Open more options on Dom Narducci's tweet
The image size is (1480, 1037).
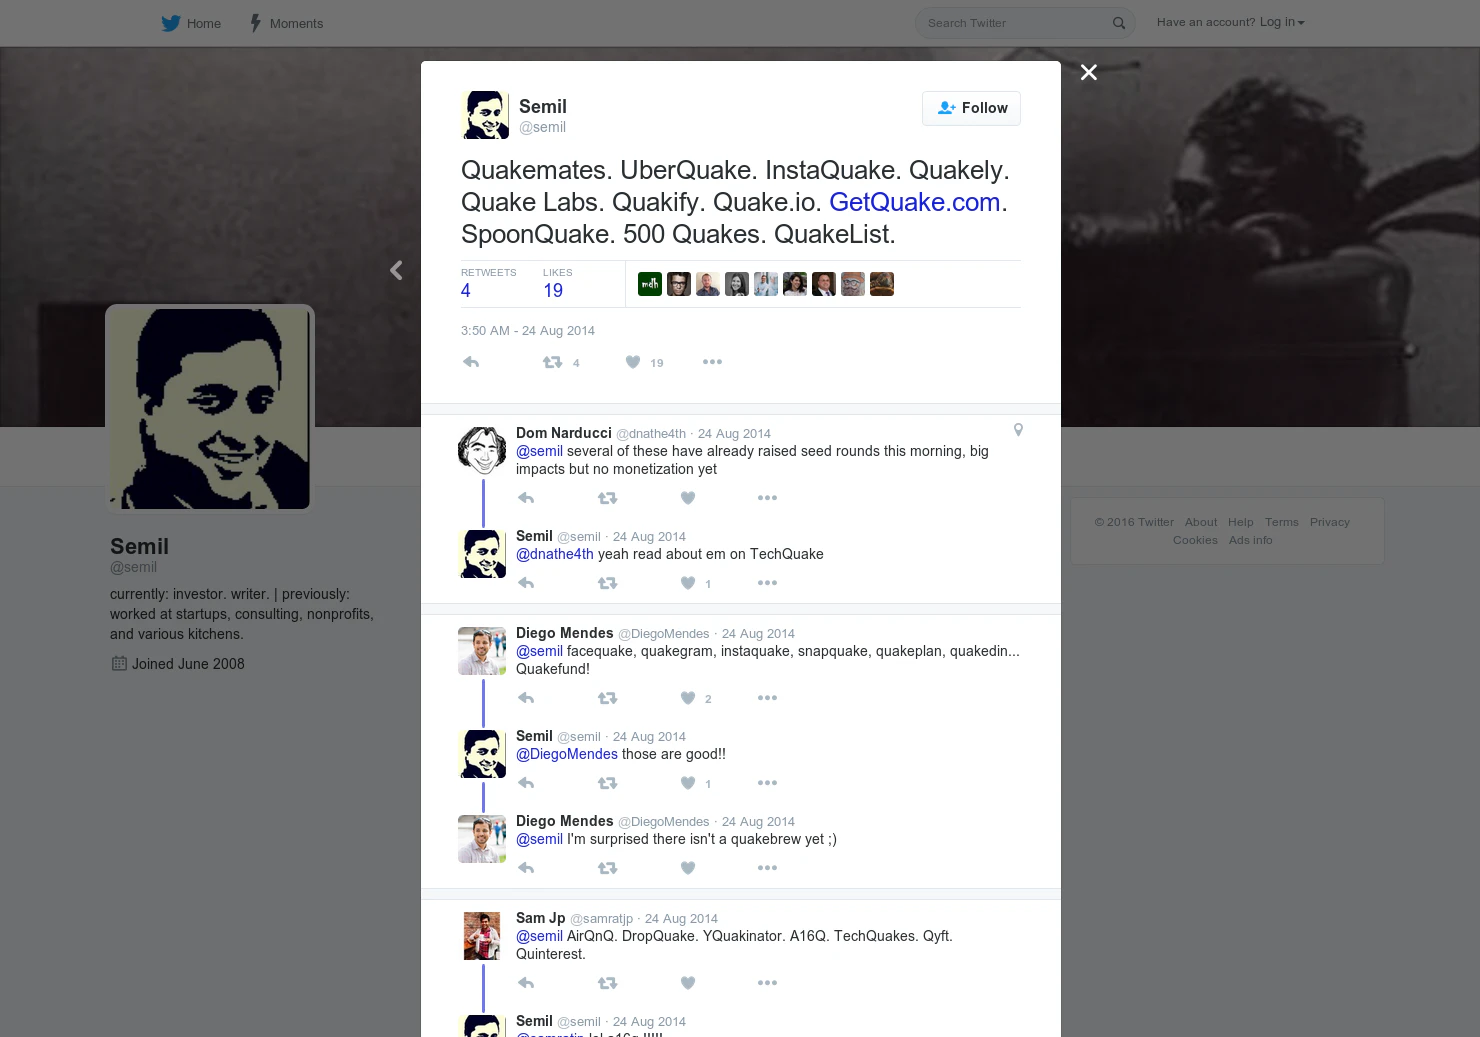coord(767,498)
